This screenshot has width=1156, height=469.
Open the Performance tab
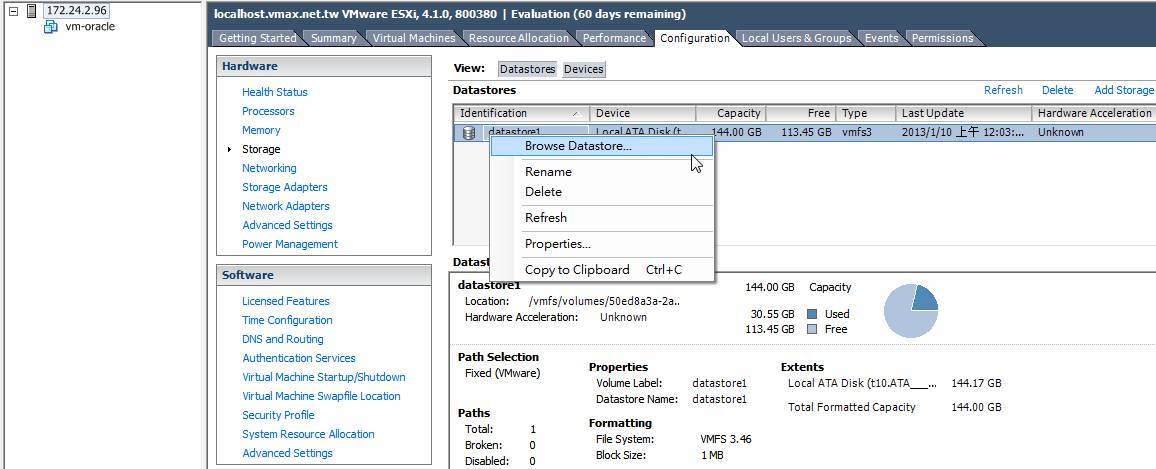click(x=614, y=38)
